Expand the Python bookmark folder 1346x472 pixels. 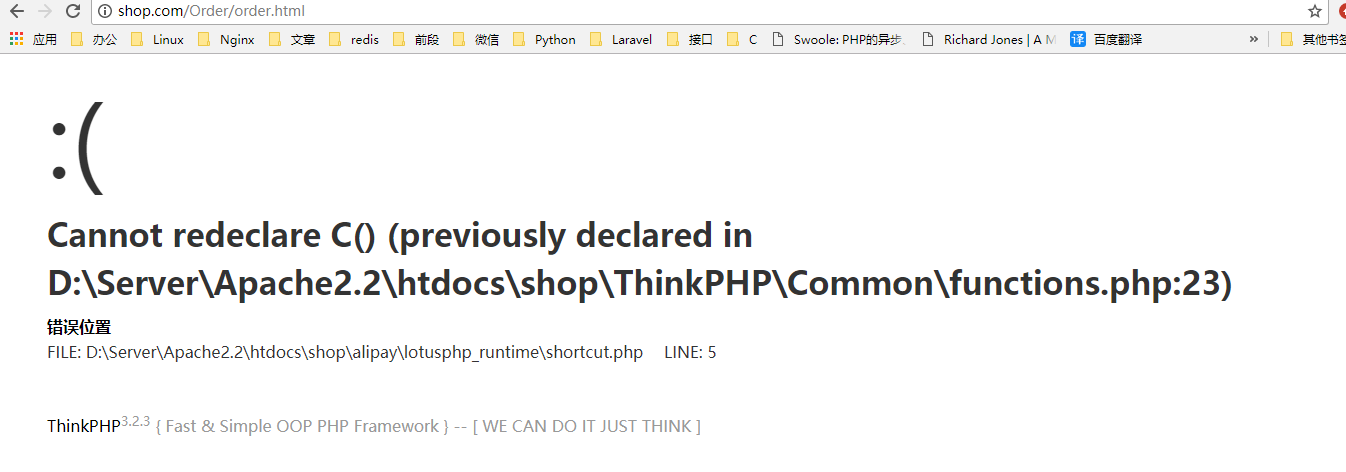pyautogui.click(x=544, y=40)
